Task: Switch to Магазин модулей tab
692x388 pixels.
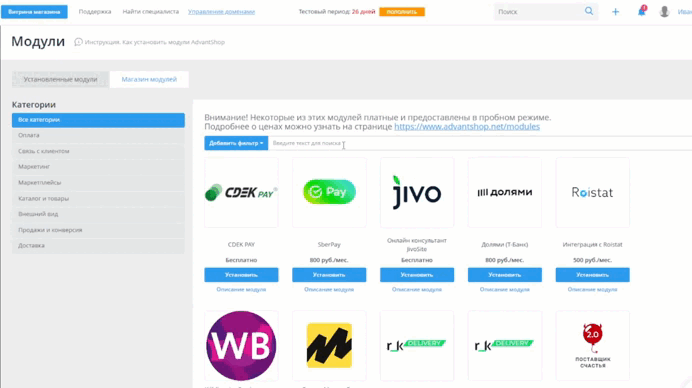Action: pyautogui.click(x=149, y=79)
